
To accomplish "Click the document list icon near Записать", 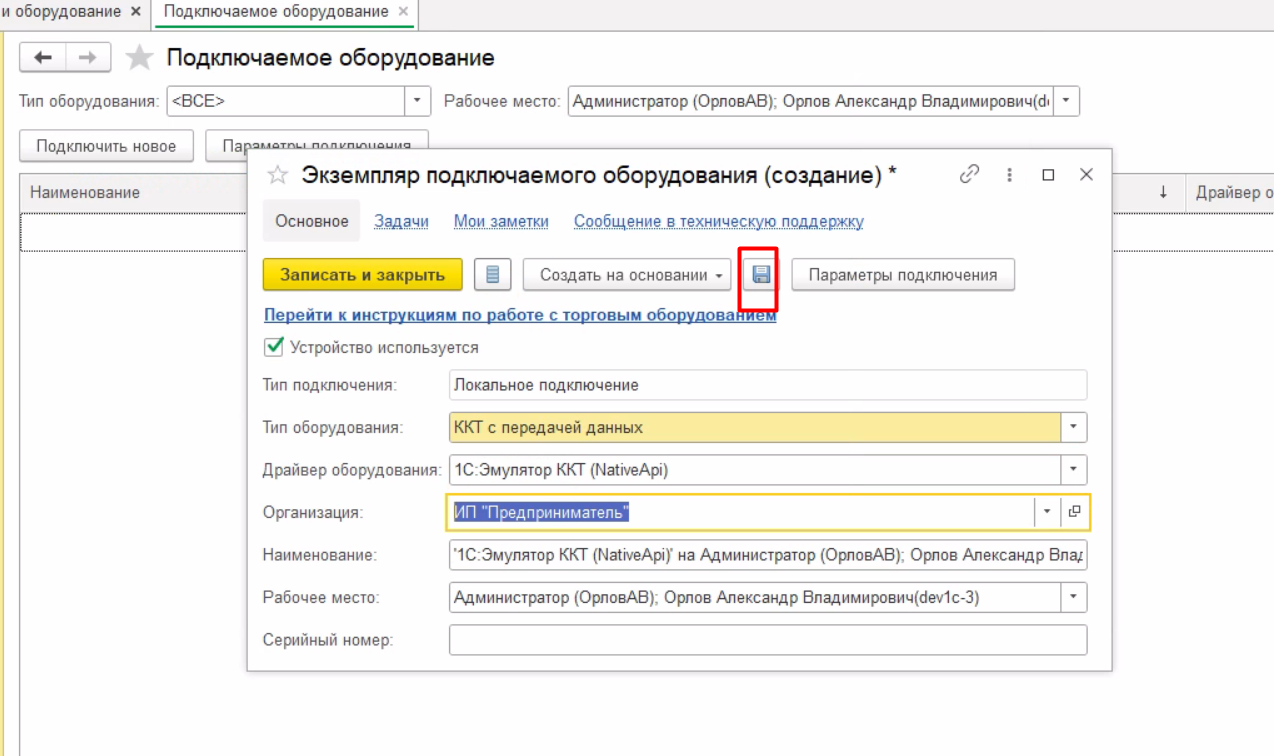I will [492, 275].
